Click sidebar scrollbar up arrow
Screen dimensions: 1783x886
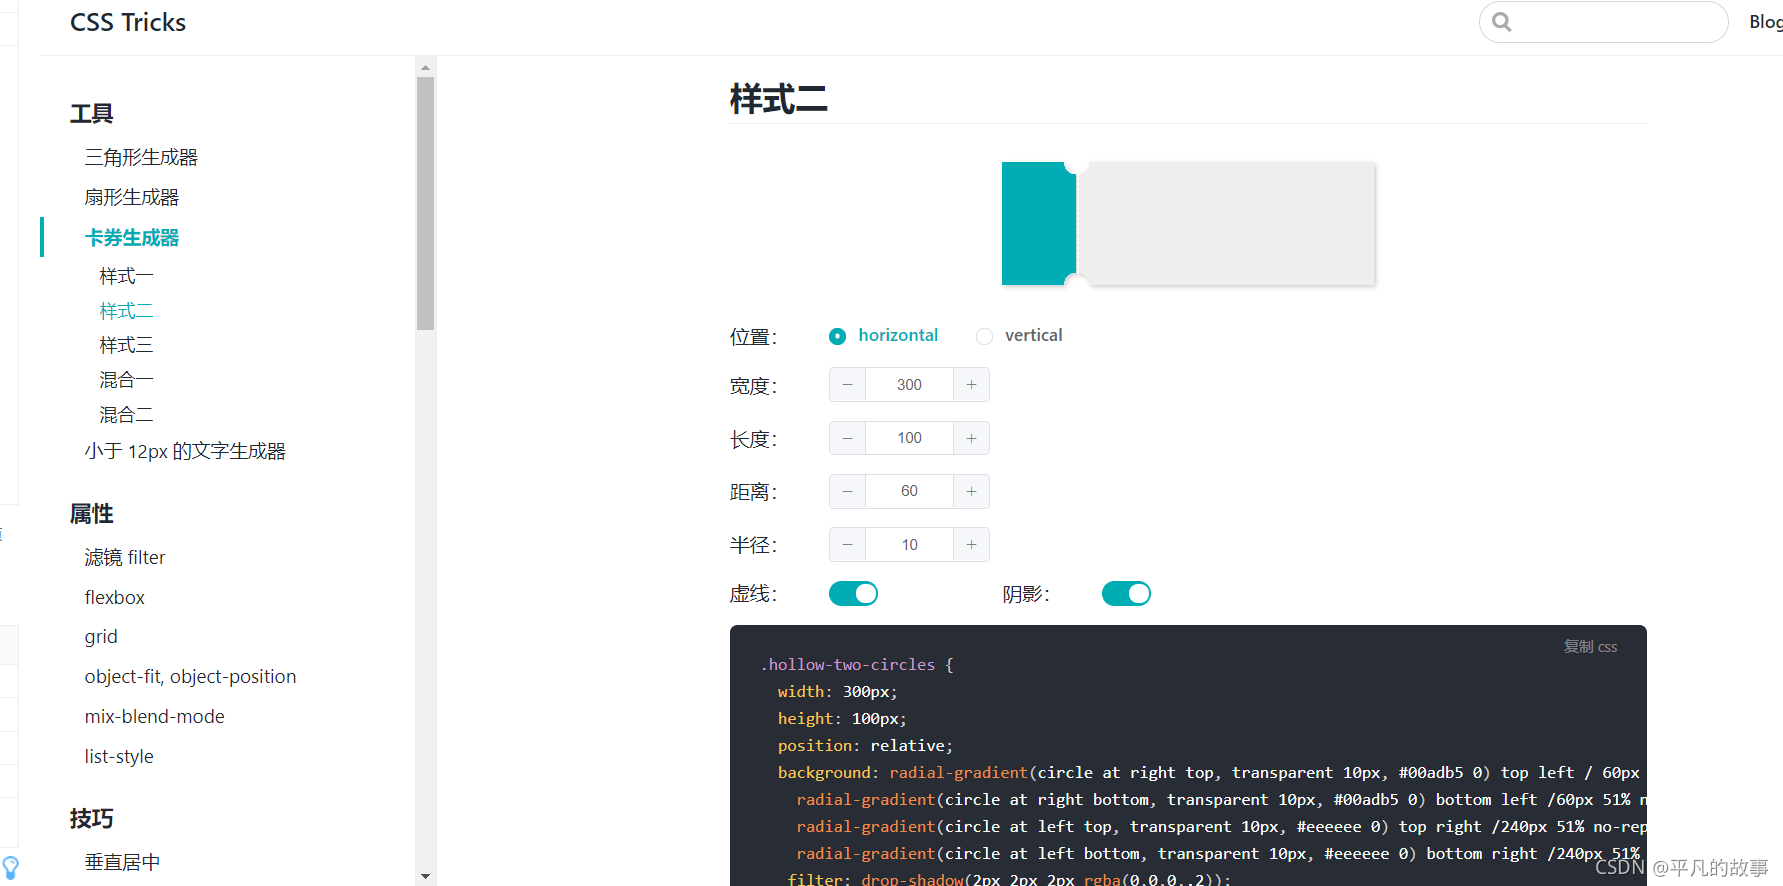(x=426, y=68)
